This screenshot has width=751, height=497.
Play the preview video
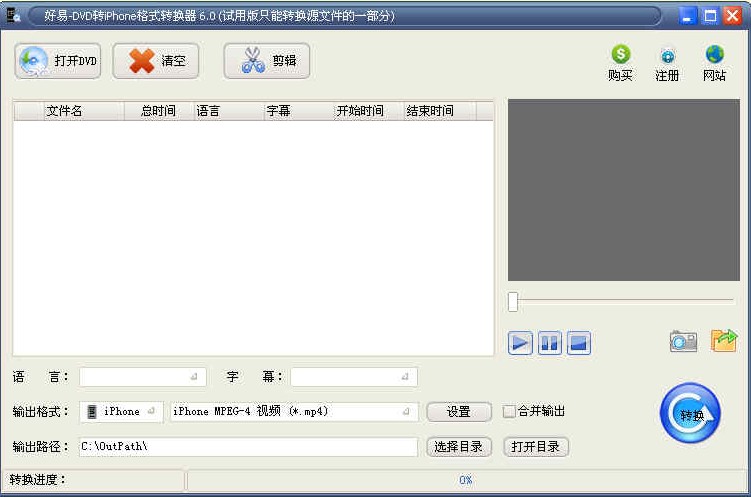[520, 343]
